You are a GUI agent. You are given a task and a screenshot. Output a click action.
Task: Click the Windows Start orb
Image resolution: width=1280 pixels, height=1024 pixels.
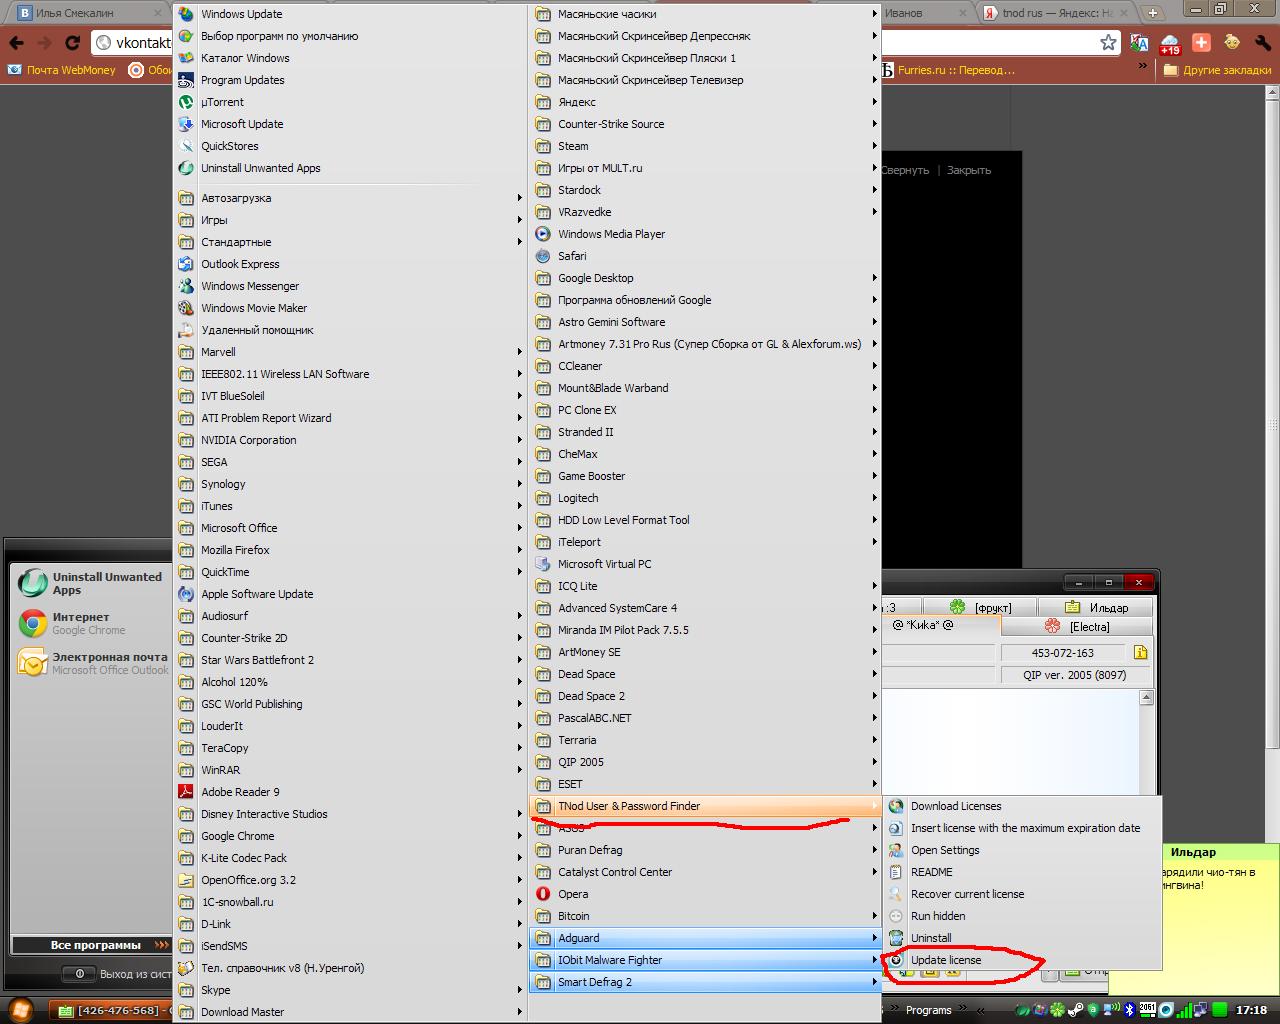[x=20, y=1009]
